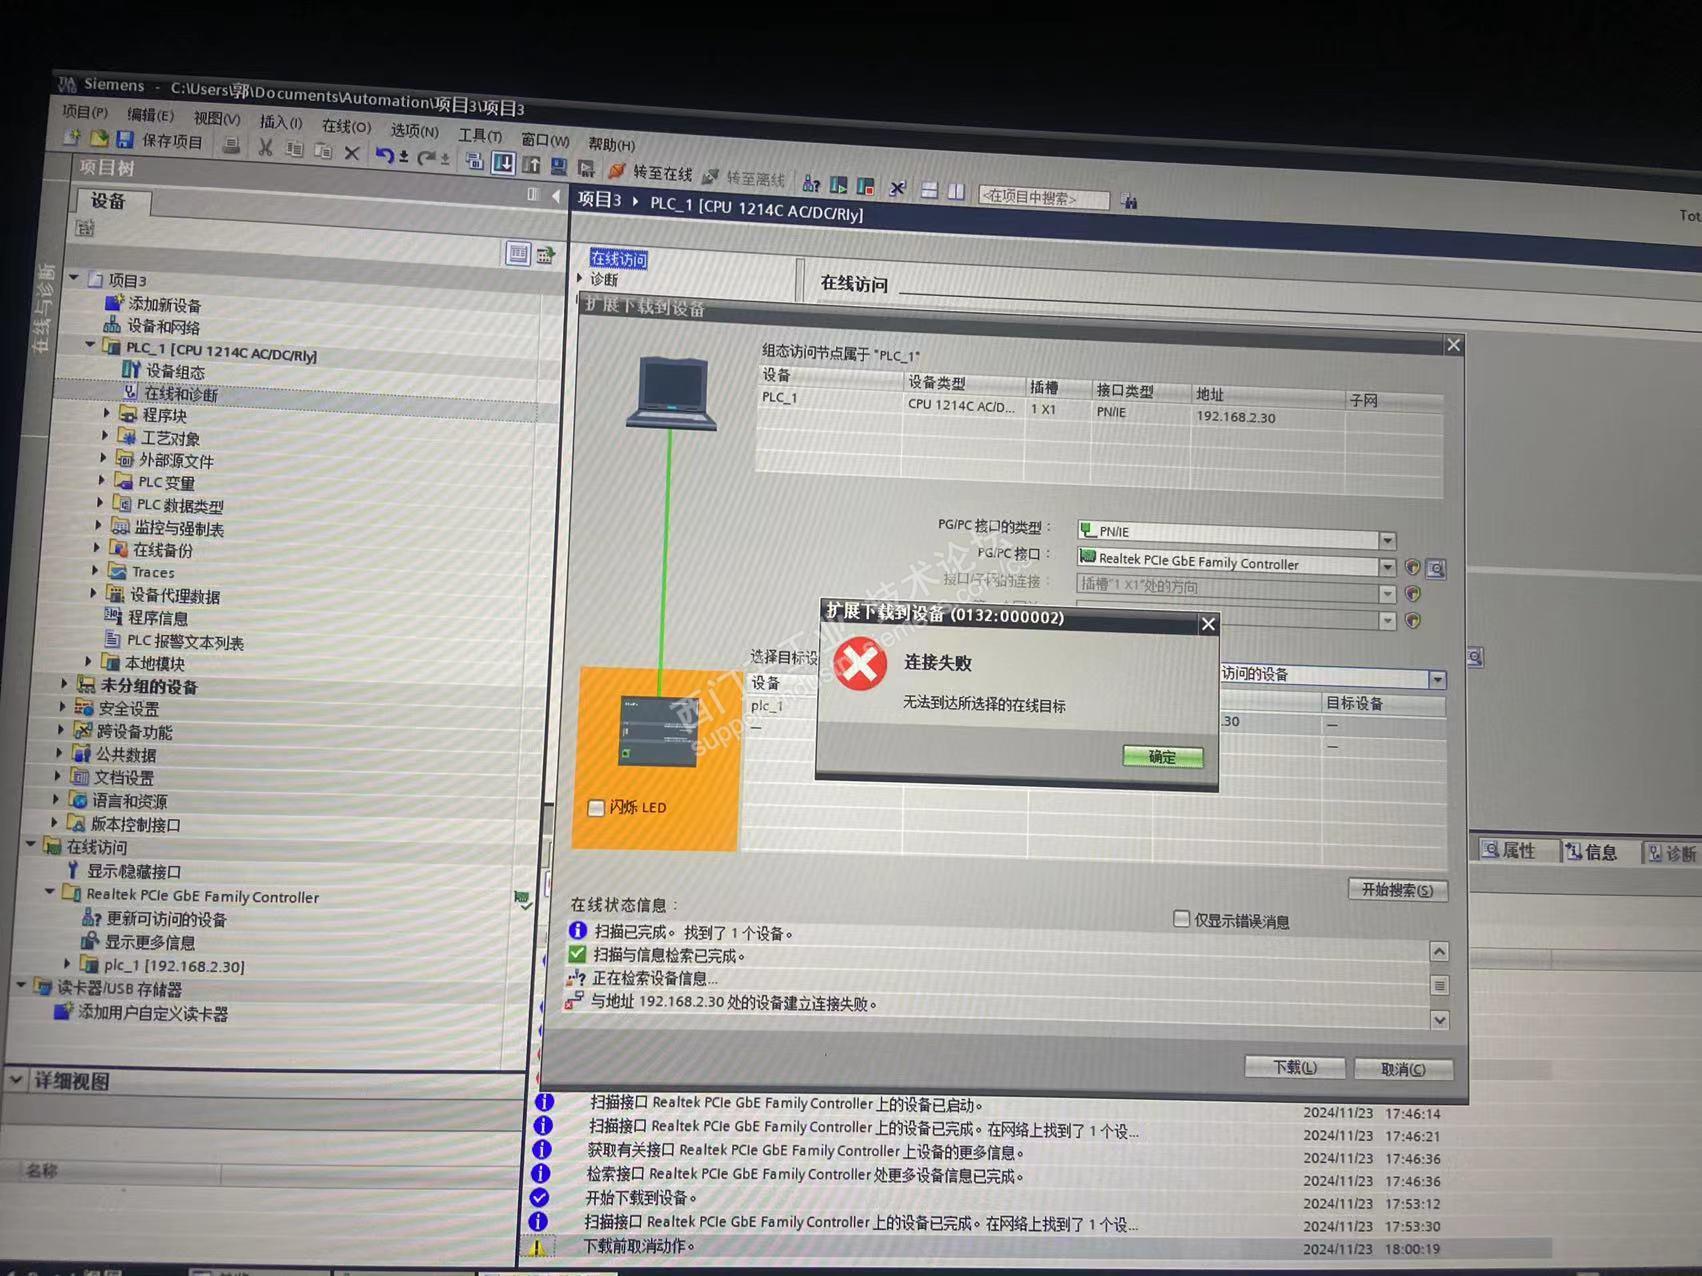1702x1276 pixels.
Task: Click the new project toolbar icon
Action: 72,137
